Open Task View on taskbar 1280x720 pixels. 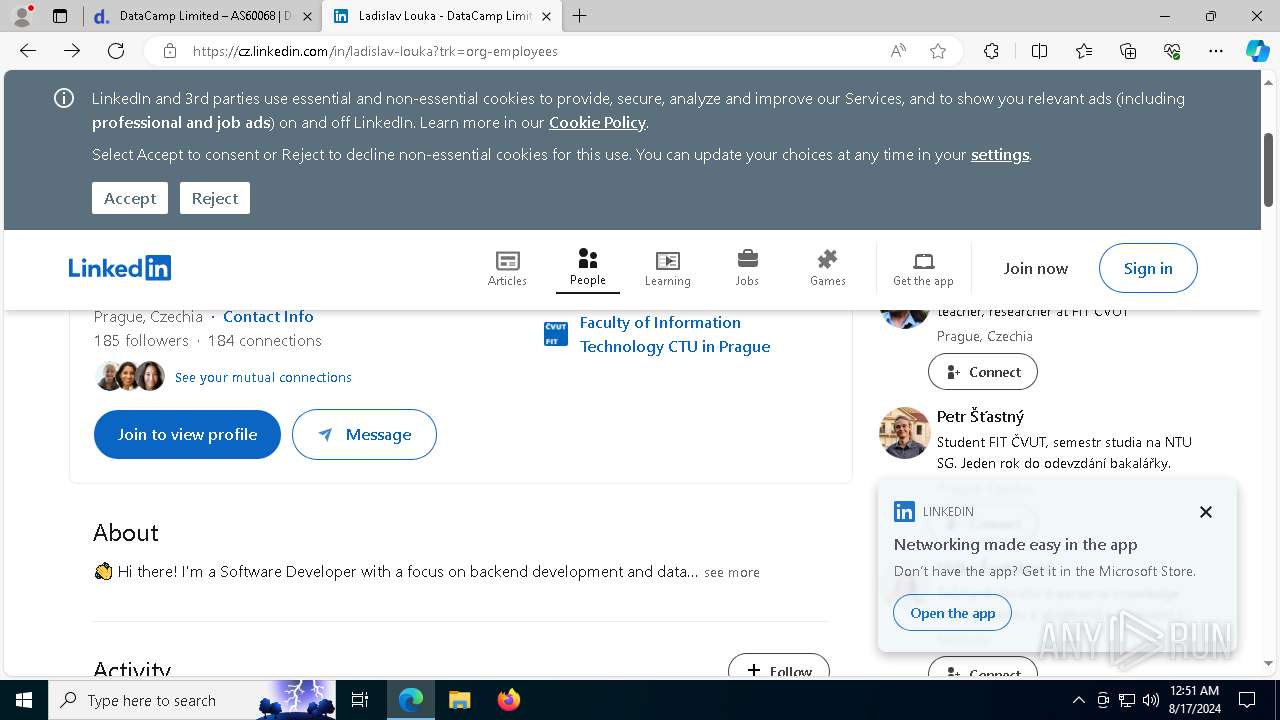[x=360, y=700]
